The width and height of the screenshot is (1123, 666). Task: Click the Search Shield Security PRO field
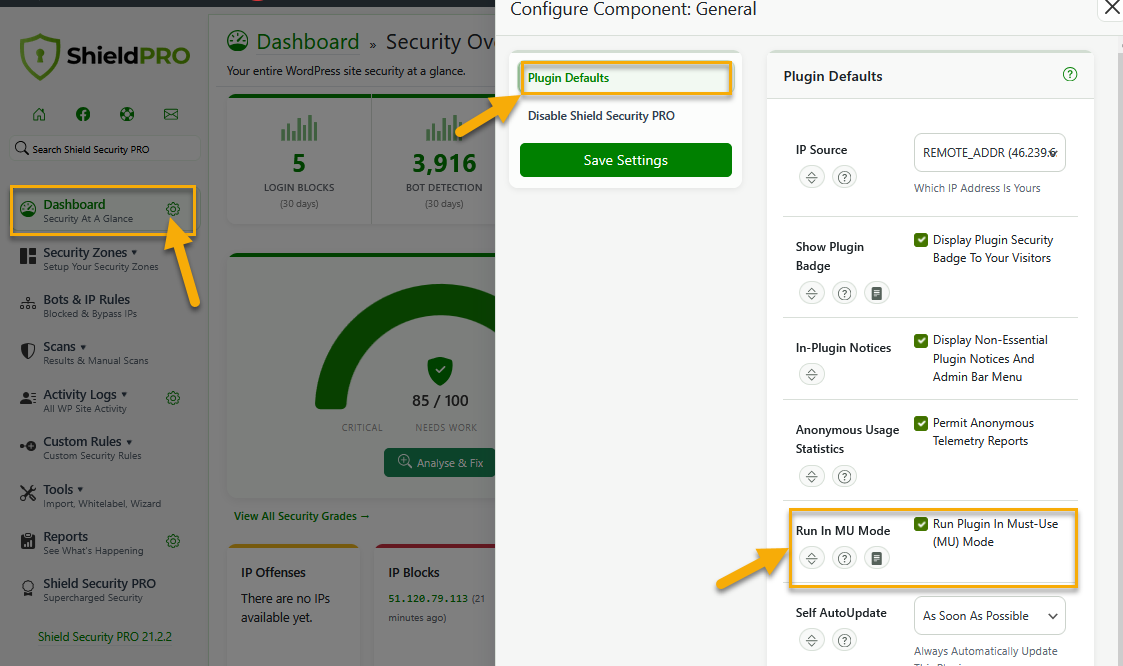[x=105, y=149]
